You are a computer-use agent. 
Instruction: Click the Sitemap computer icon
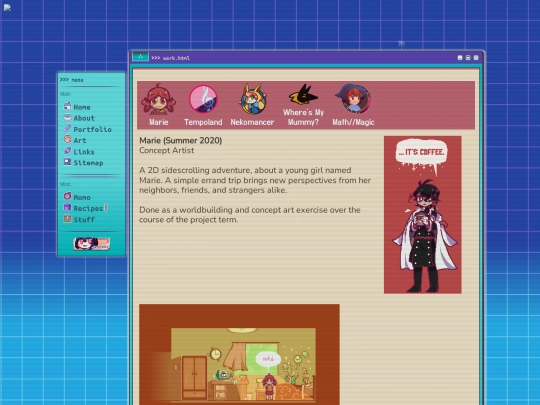pos(68,162)
